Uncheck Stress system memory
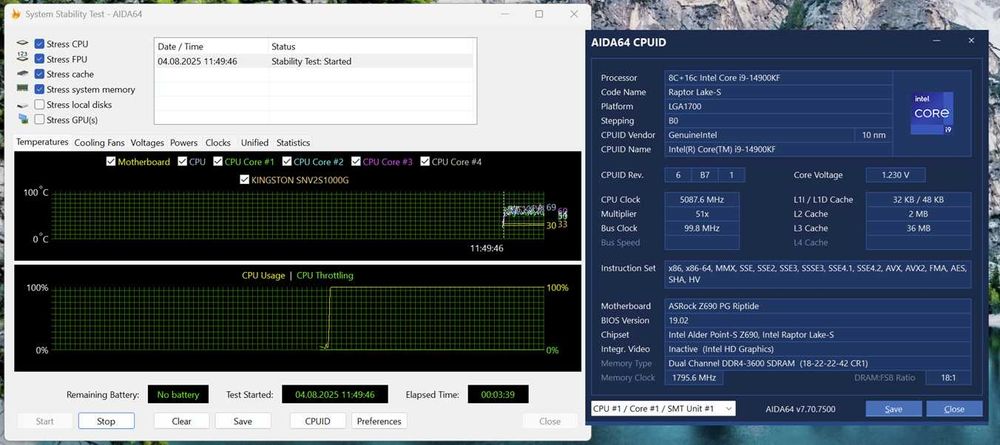1000x445 pixels. (x=40, y=89)
